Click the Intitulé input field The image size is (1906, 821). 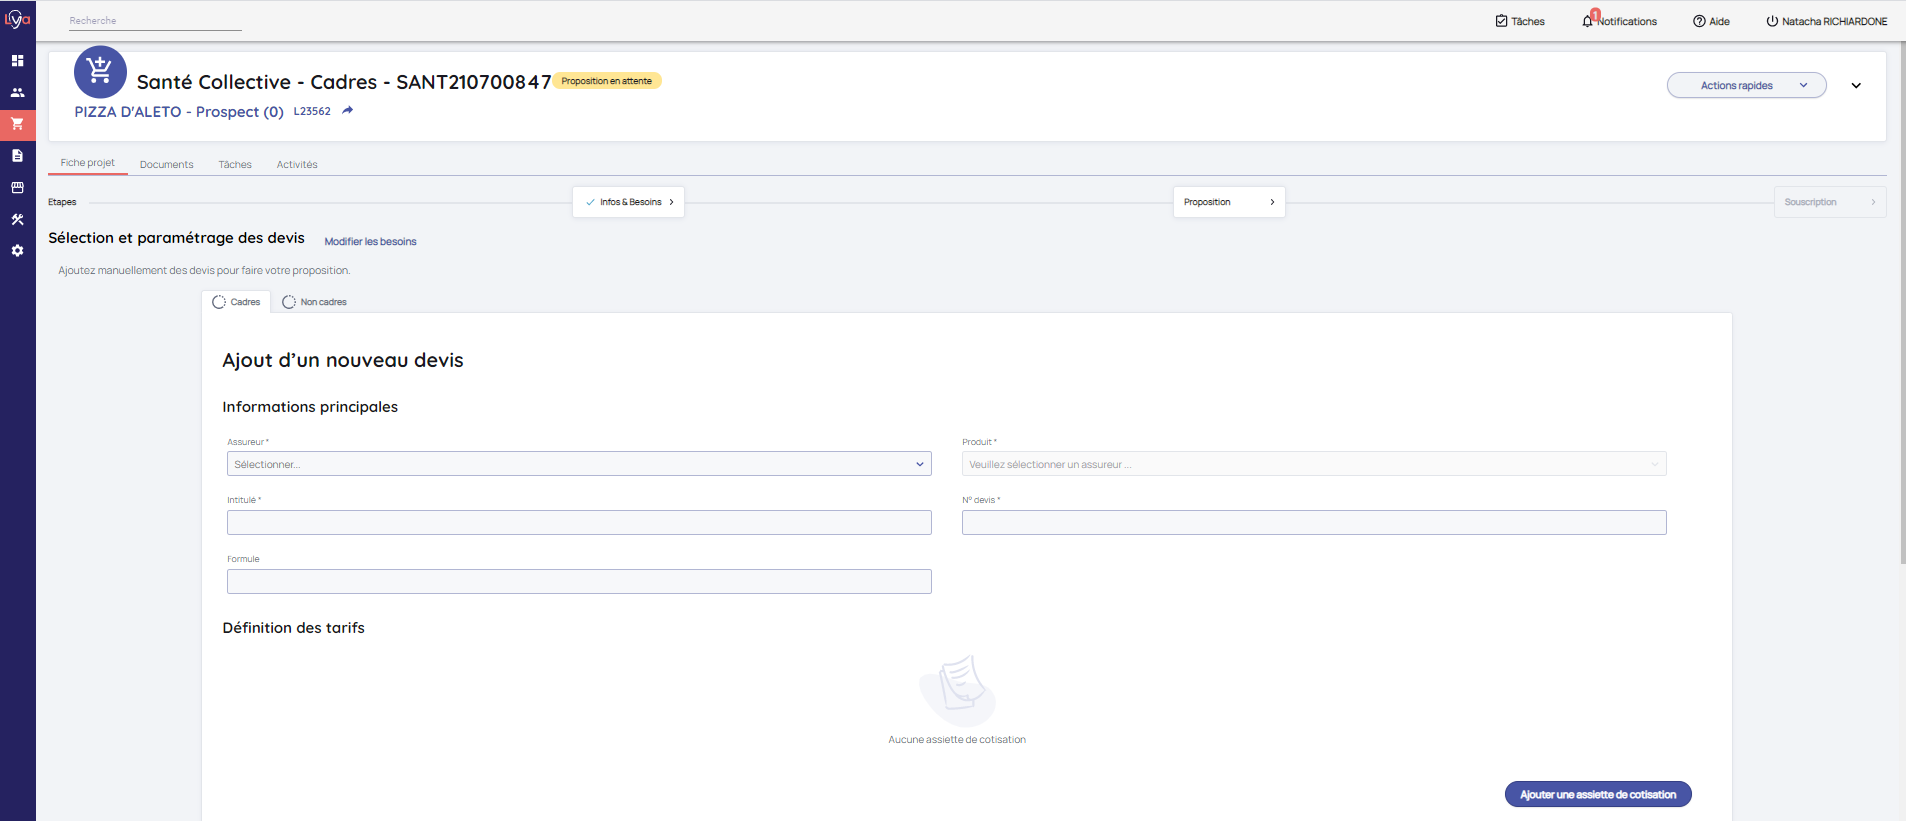[578, 523]
